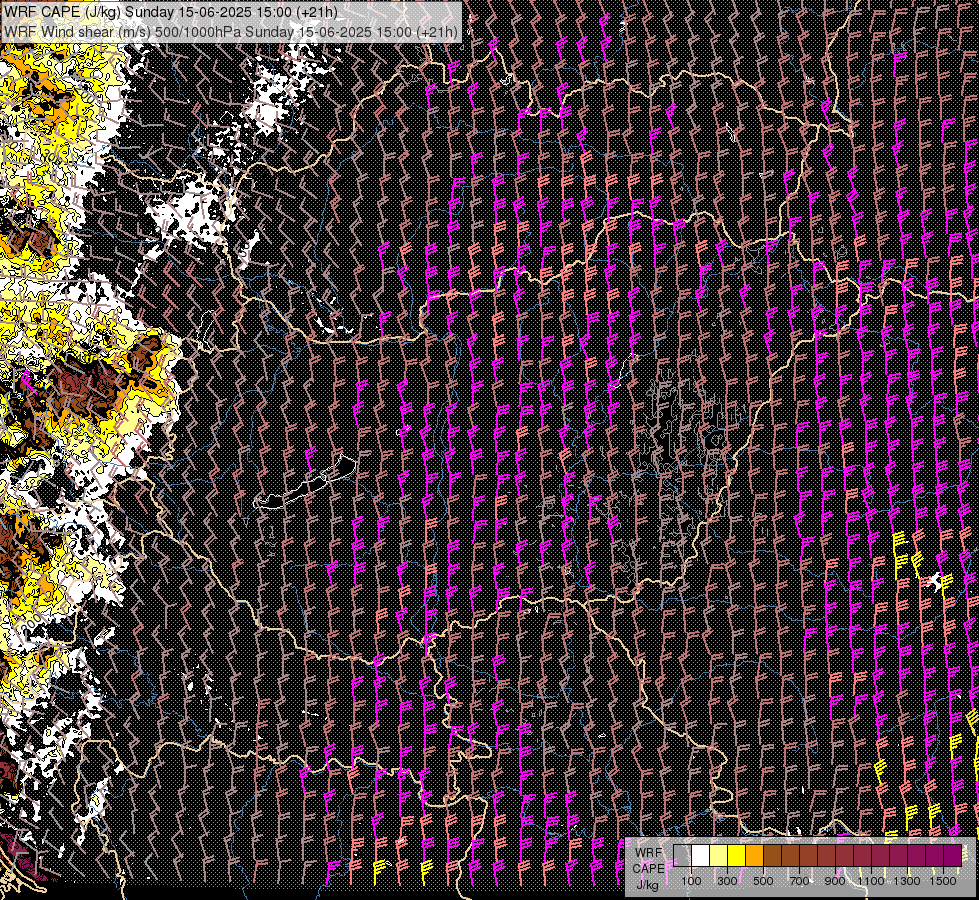The width and height of the screenshot is (979, 900).
Task: Select the gray first CAPE legend swatch
Action: click(x=682, y=856)
